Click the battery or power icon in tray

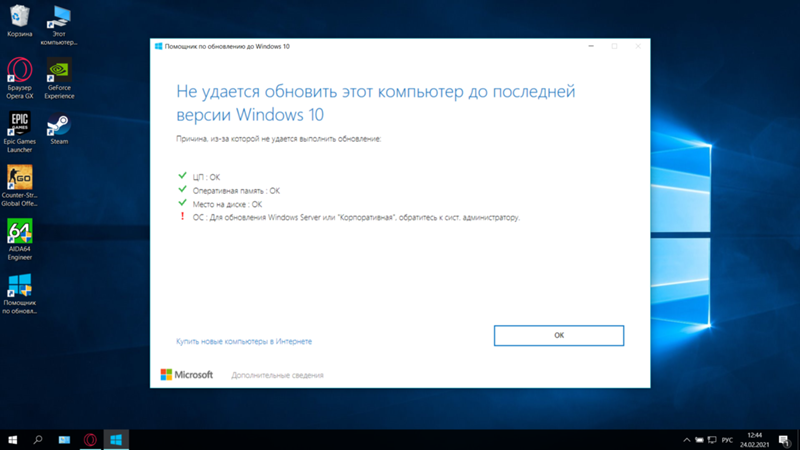pos(699,440)
